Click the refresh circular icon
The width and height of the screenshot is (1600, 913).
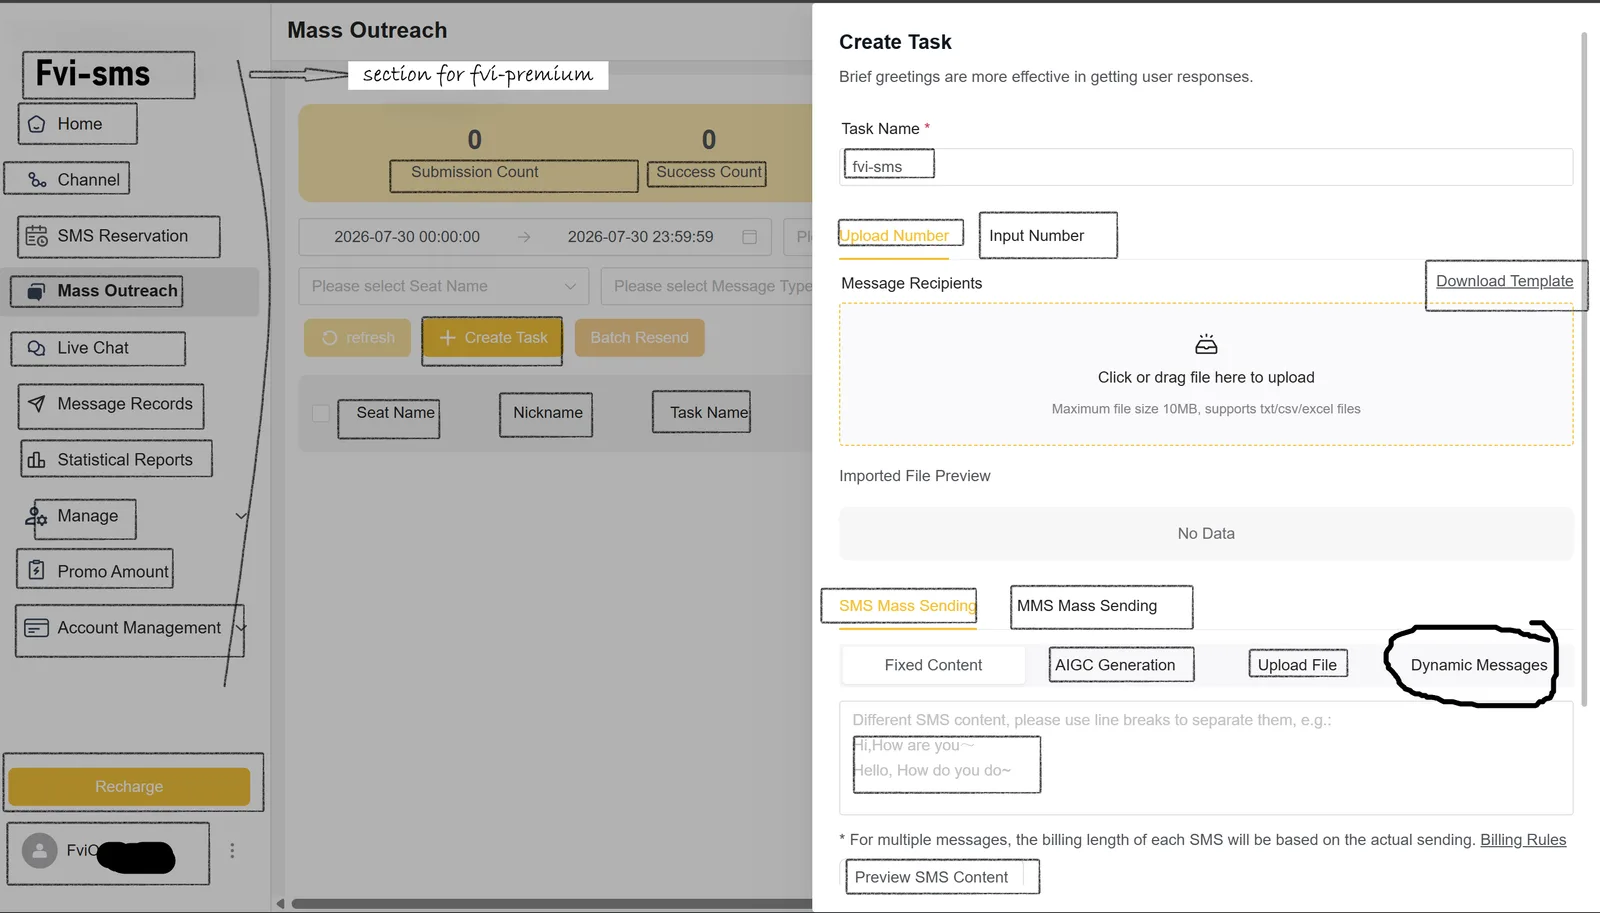tap(330, 338)
